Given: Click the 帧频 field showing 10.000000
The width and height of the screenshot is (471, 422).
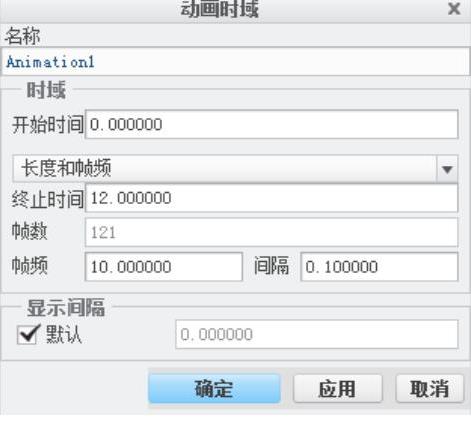Looking at the screenshot, I should [164, 267].
